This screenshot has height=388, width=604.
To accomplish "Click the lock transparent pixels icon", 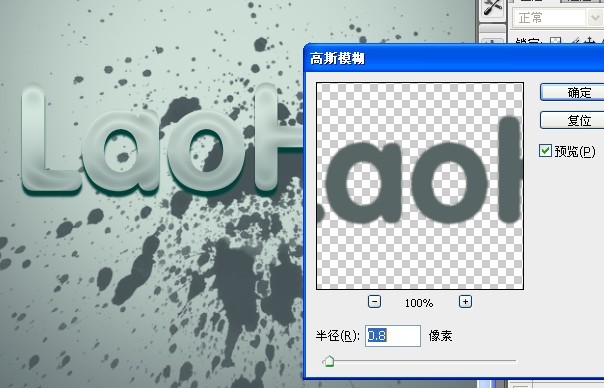I will [x=555, y=41].
